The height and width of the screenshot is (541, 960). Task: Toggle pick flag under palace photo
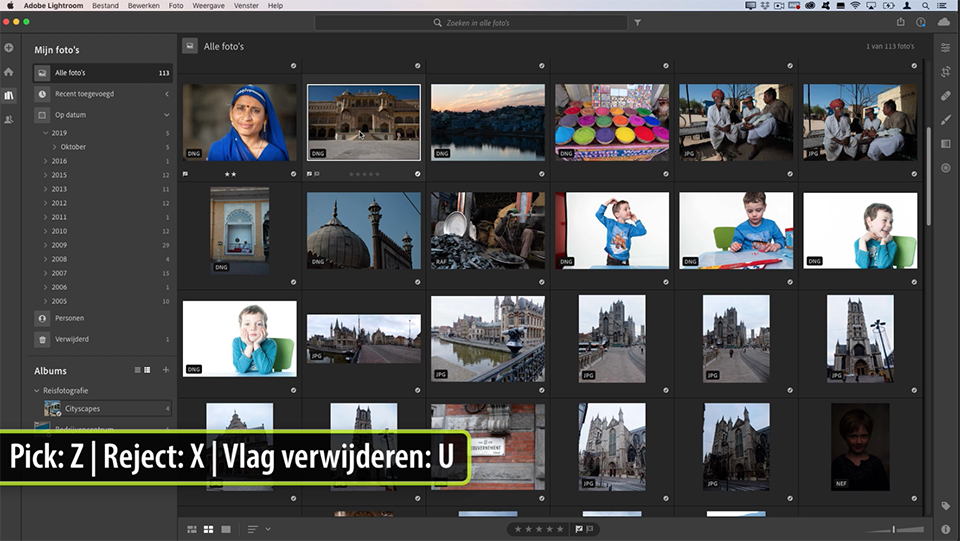point(309,174)
